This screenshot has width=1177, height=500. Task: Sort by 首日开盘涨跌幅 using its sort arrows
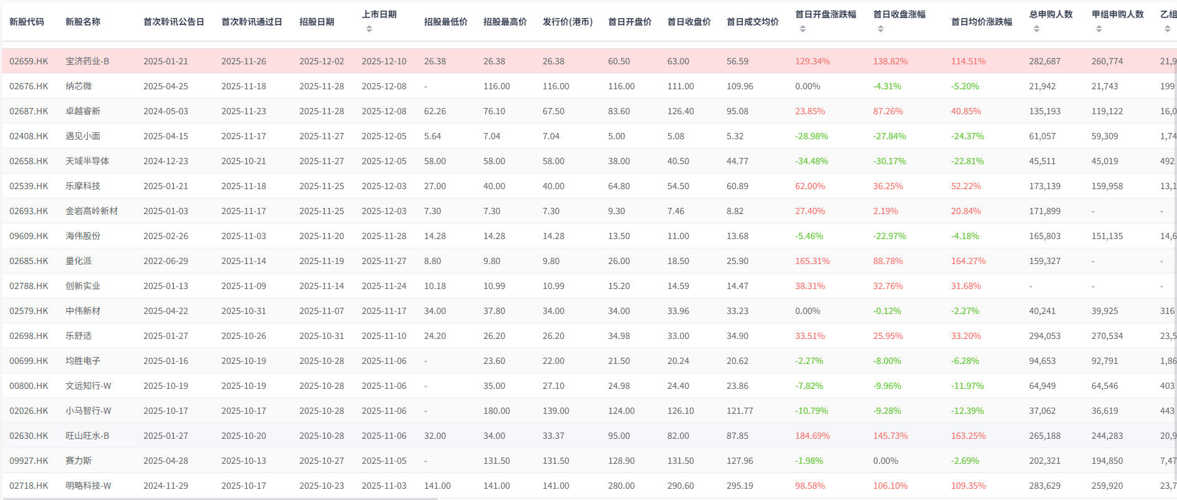[802, 29]
